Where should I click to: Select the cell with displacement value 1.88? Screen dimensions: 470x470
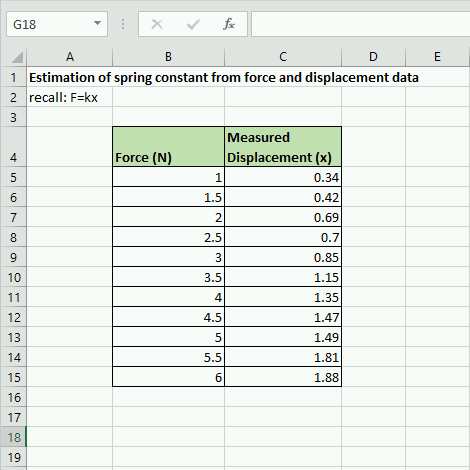(x=283, y=377)
